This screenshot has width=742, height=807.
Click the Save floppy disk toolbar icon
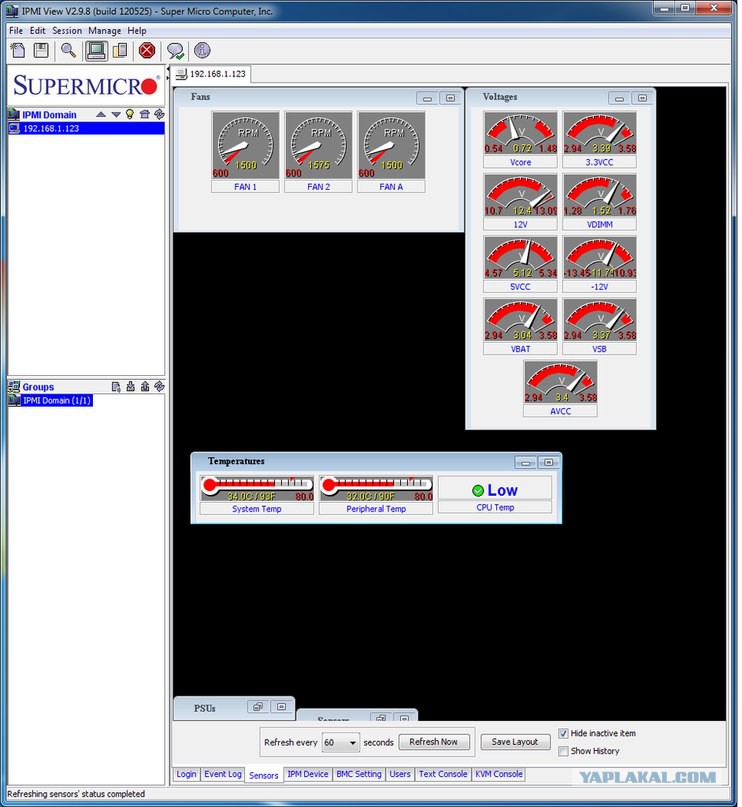point(41,50)
